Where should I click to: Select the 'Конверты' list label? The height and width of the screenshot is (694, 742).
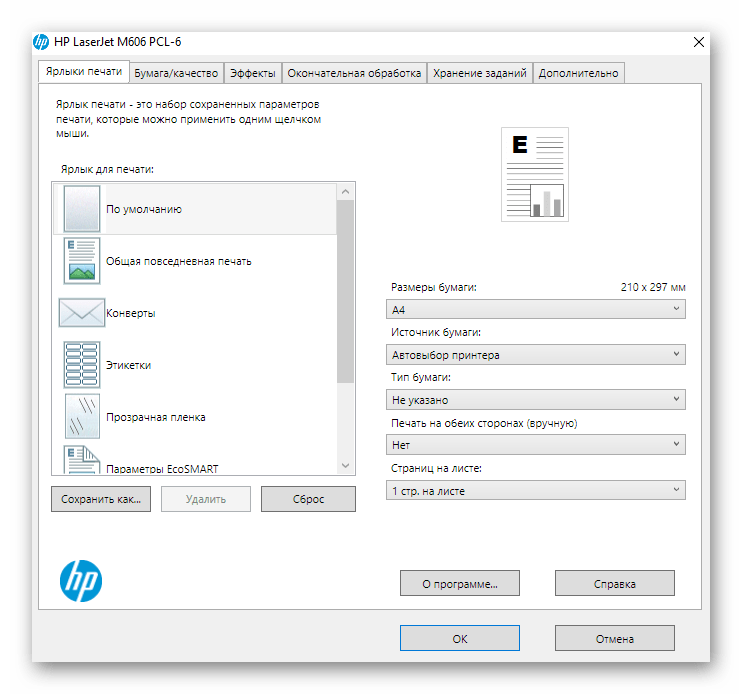[x=131, y=313]
